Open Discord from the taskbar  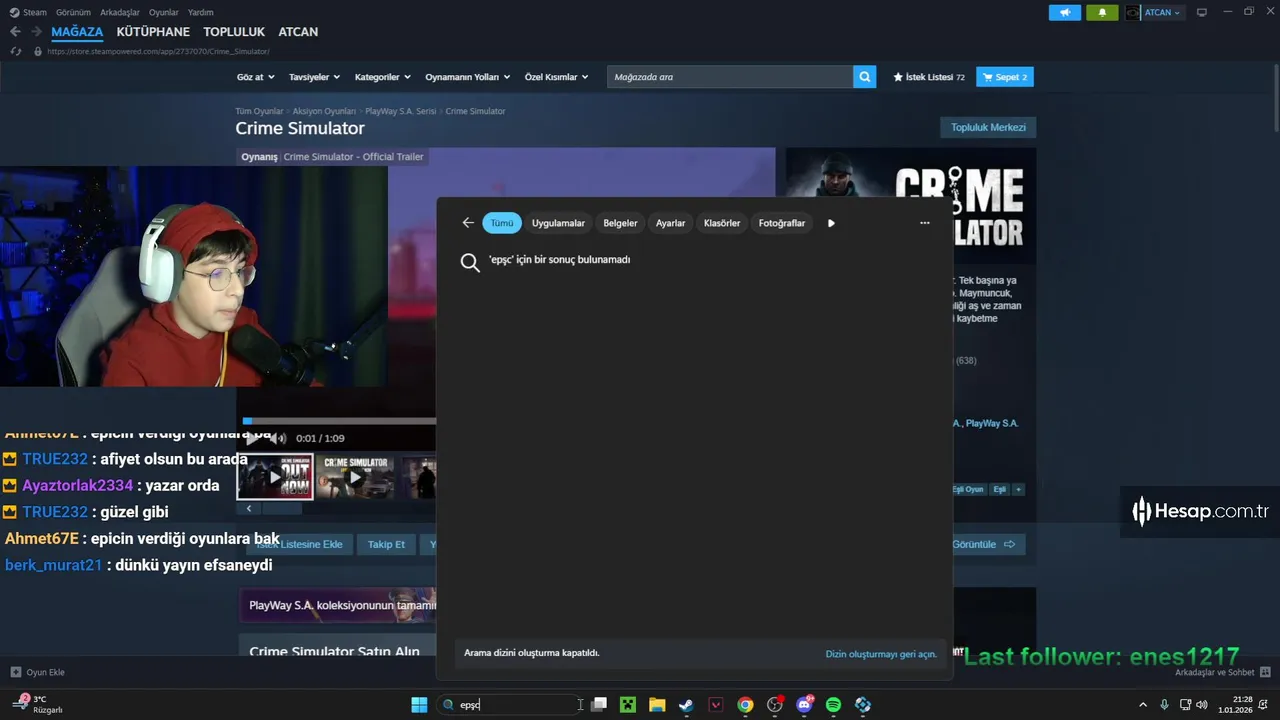coord(804,705)
